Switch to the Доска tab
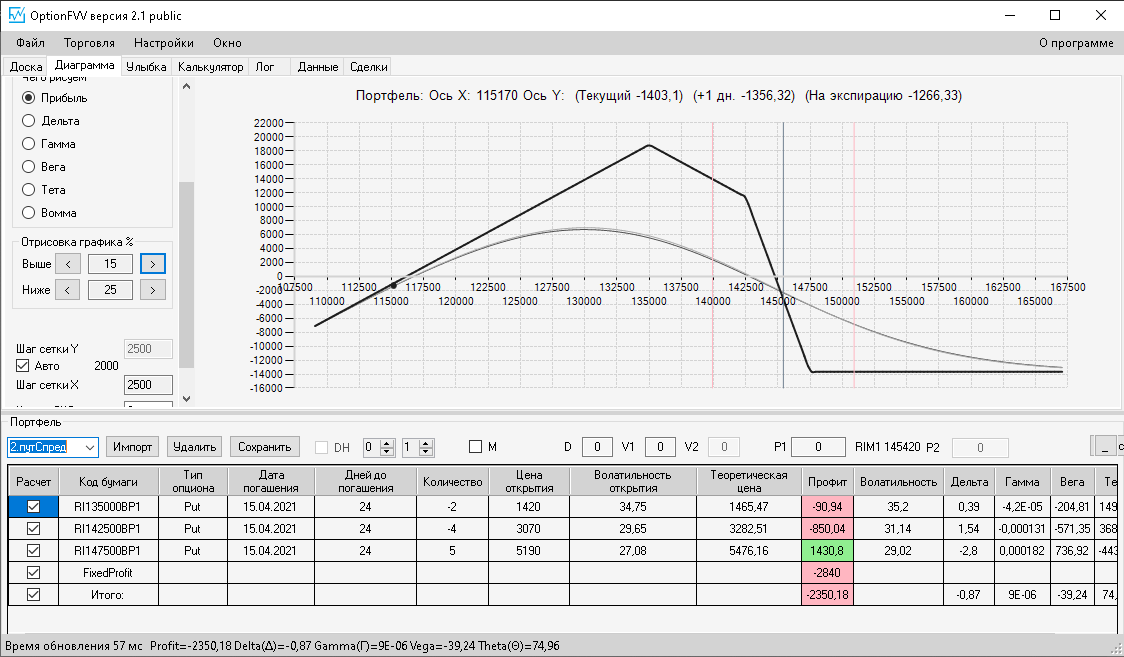Viewport: 1124px width, 657px height. click(26, 67)
